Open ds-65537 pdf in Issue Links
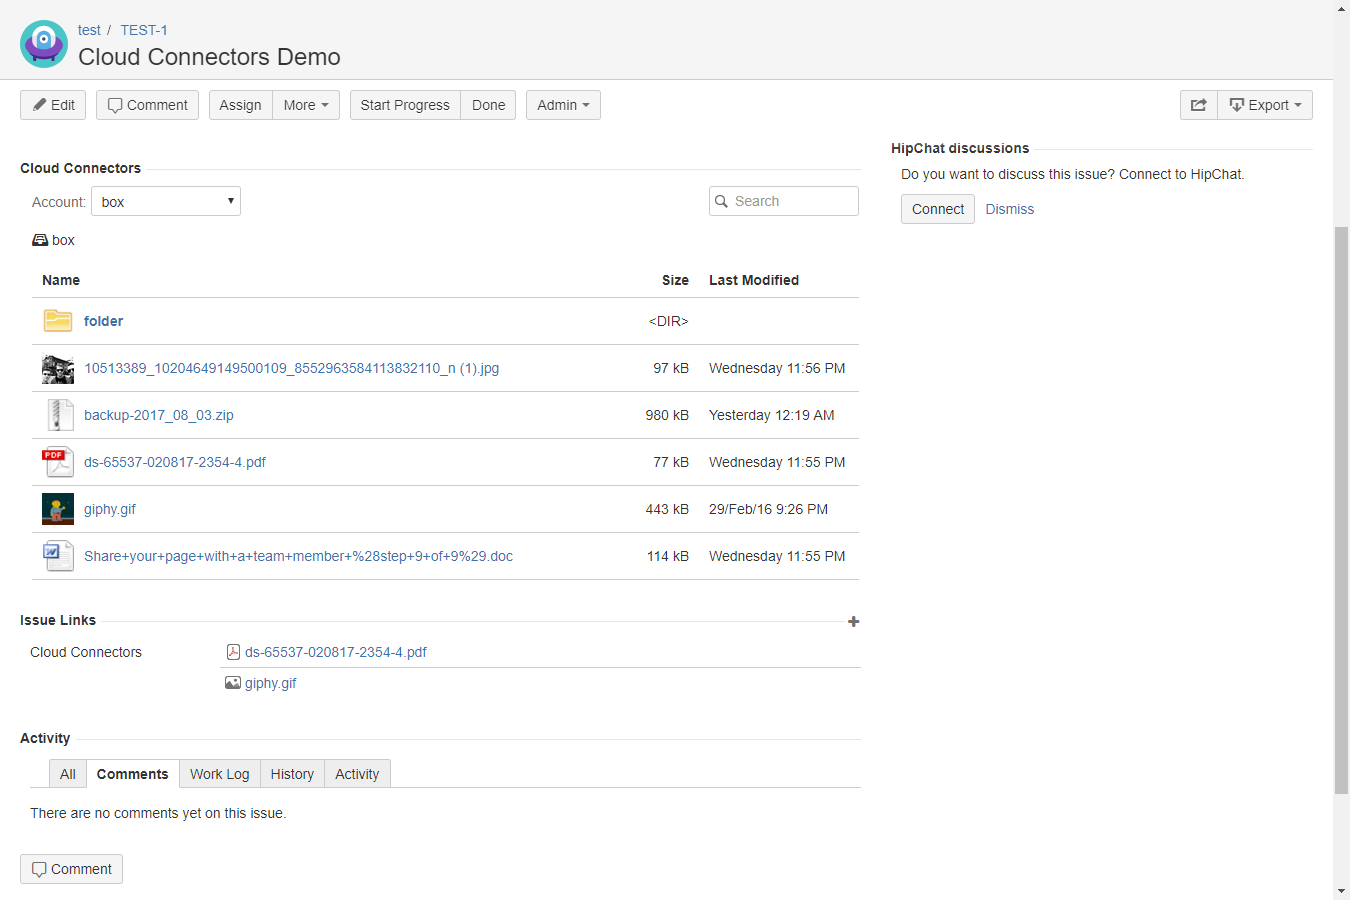1350x900 pixels. (336, 652)
